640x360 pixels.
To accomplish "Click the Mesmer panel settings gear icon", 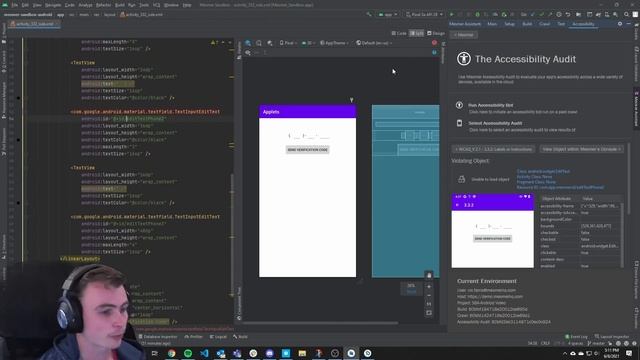I will coord(620,24).
